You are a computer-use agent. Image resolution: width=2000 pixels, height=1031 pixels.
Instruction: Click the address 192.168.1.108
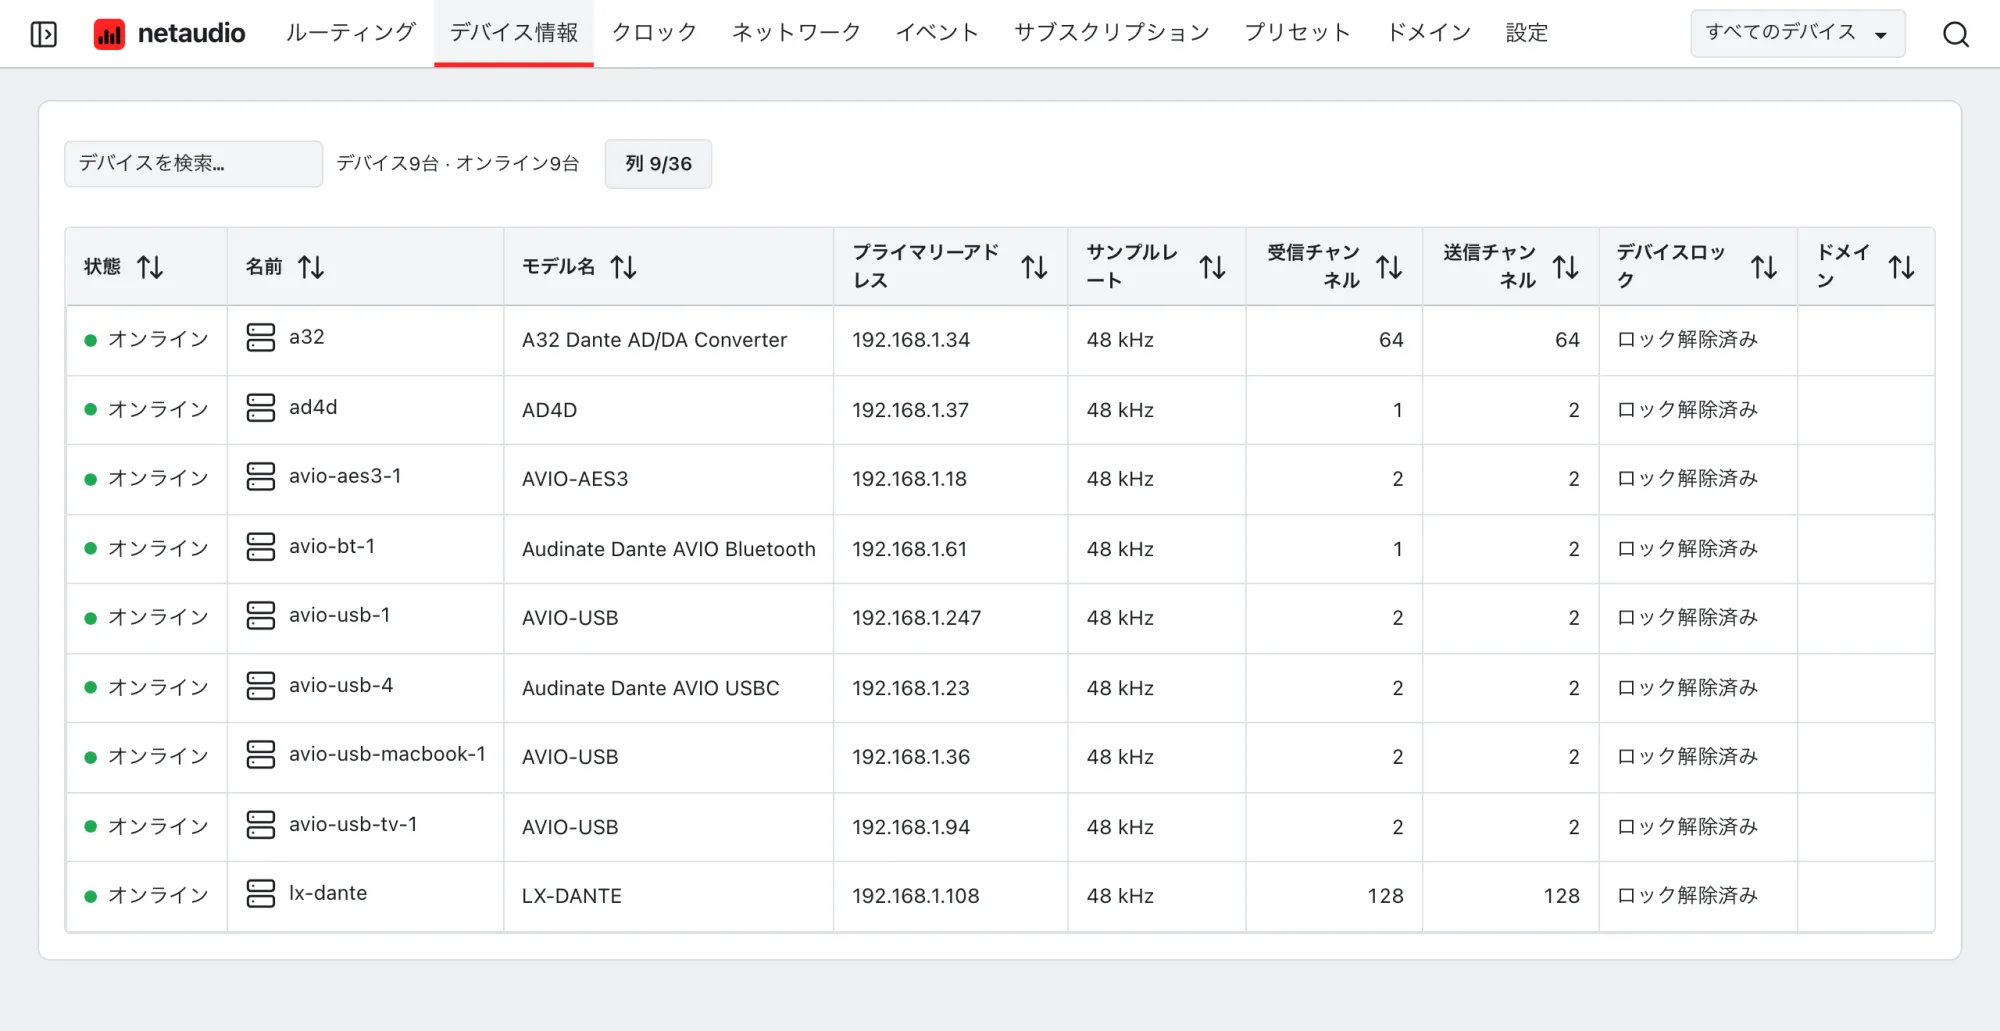(915, 896)
